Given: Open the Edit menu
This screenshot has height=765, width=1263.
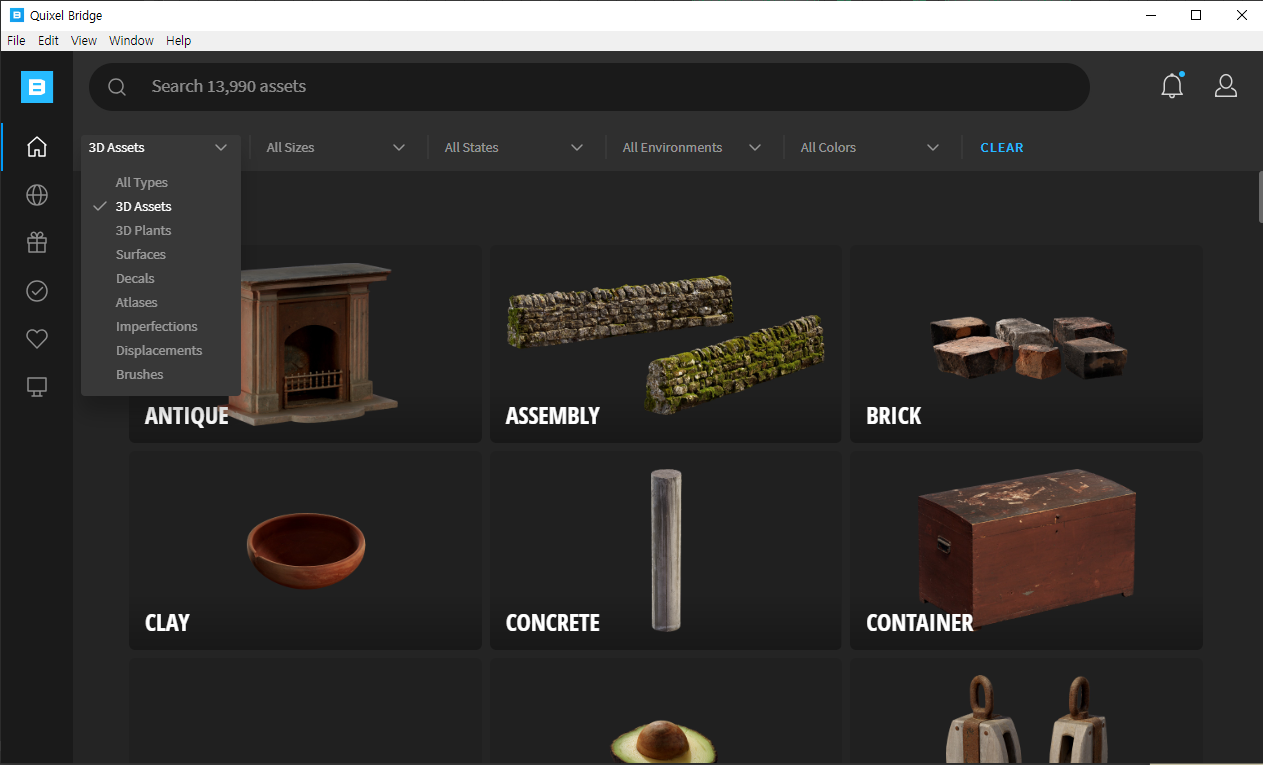Looking at the screenshot, I should pos(48,41).
